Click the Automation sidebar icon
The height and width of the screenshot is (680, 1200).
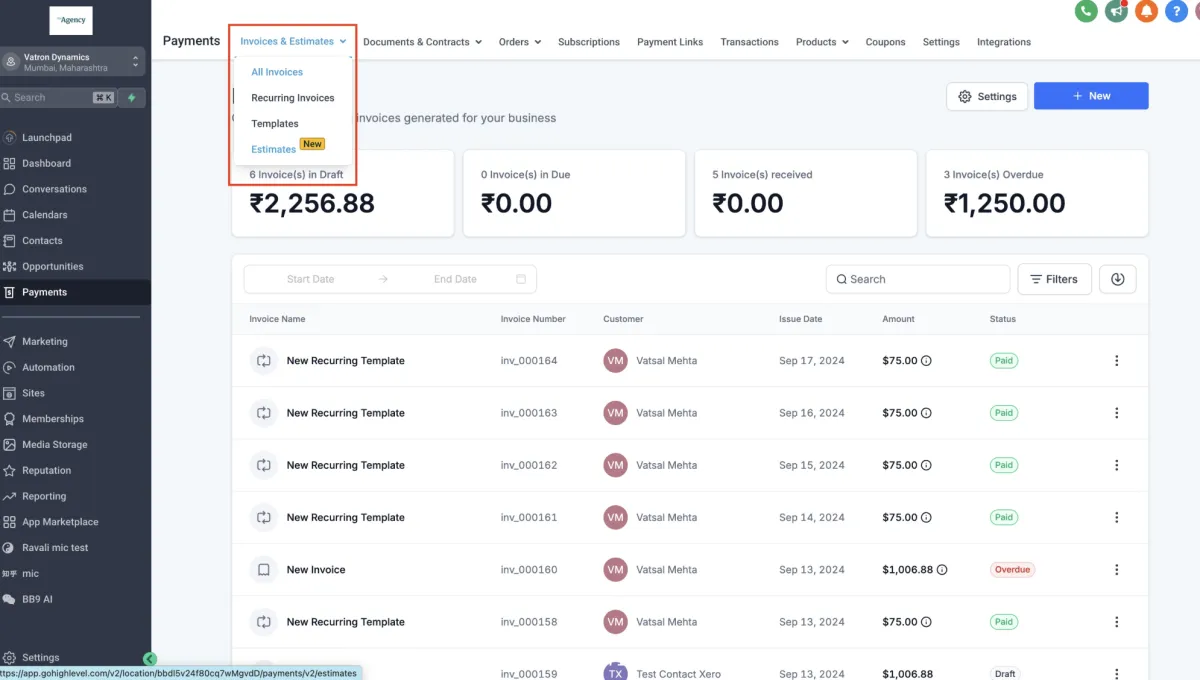(10, 367)
